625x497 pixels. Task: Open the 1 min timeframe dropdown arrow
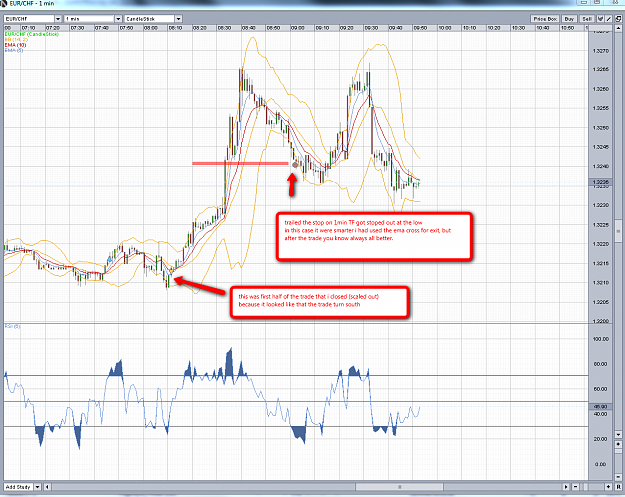118,19
